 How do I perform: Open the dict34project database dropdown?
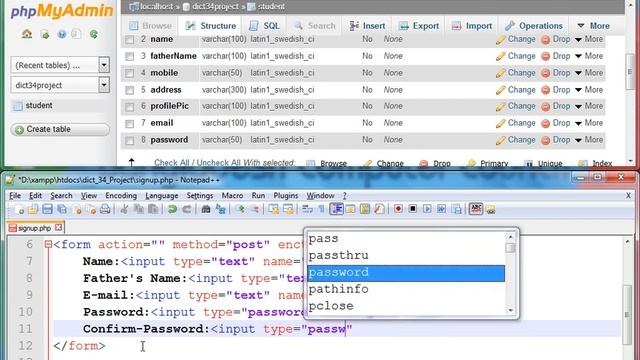[104, 85]
